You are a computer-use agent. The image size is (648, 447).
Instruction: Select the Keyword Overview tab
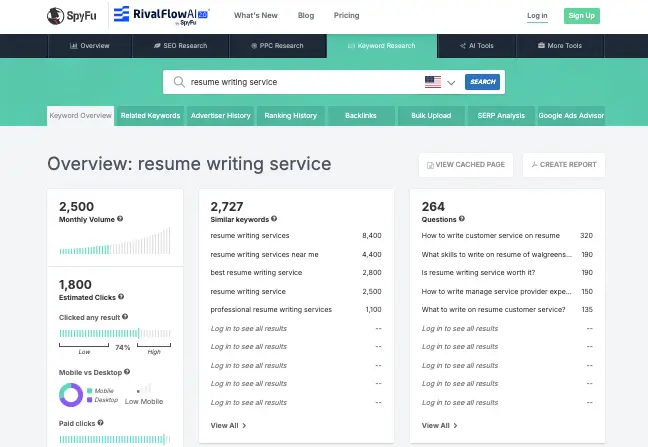click(81, 116)
